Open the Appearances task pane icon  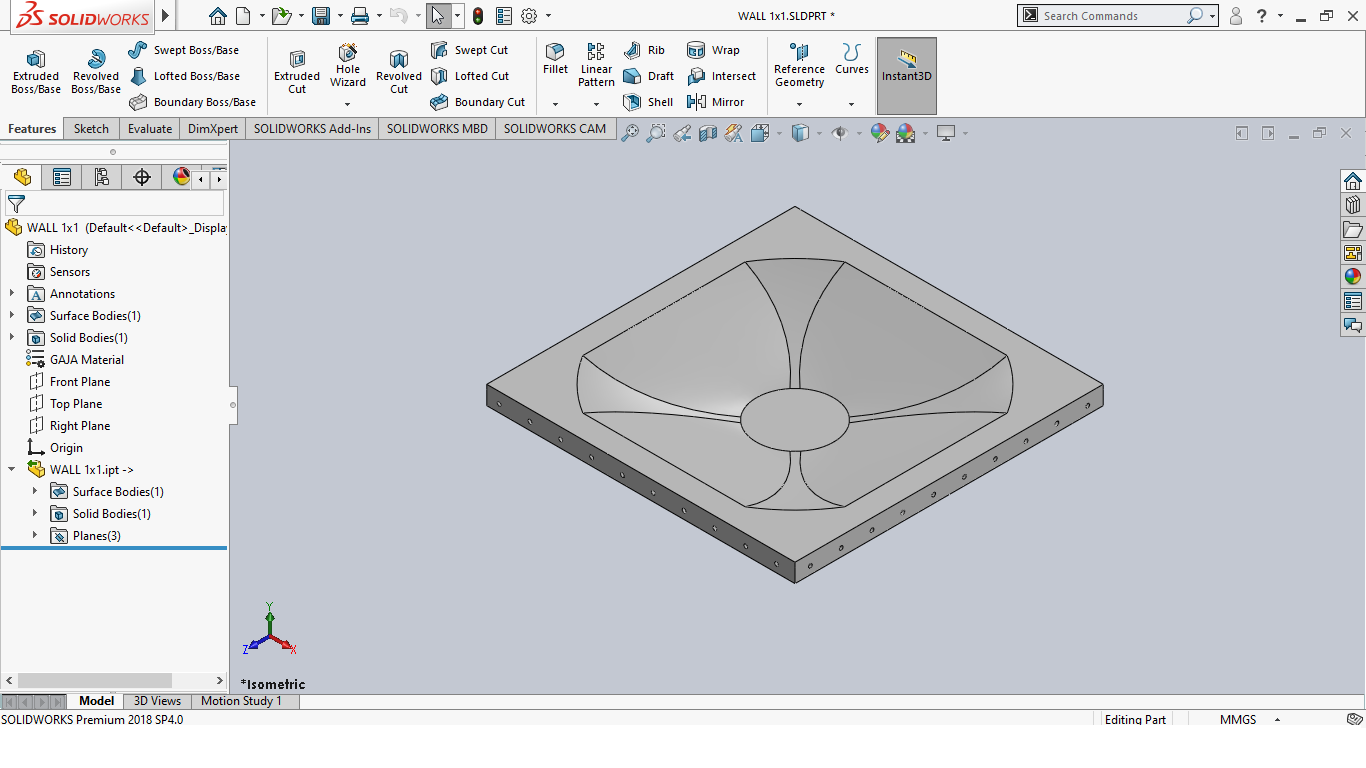point(1353,277)
